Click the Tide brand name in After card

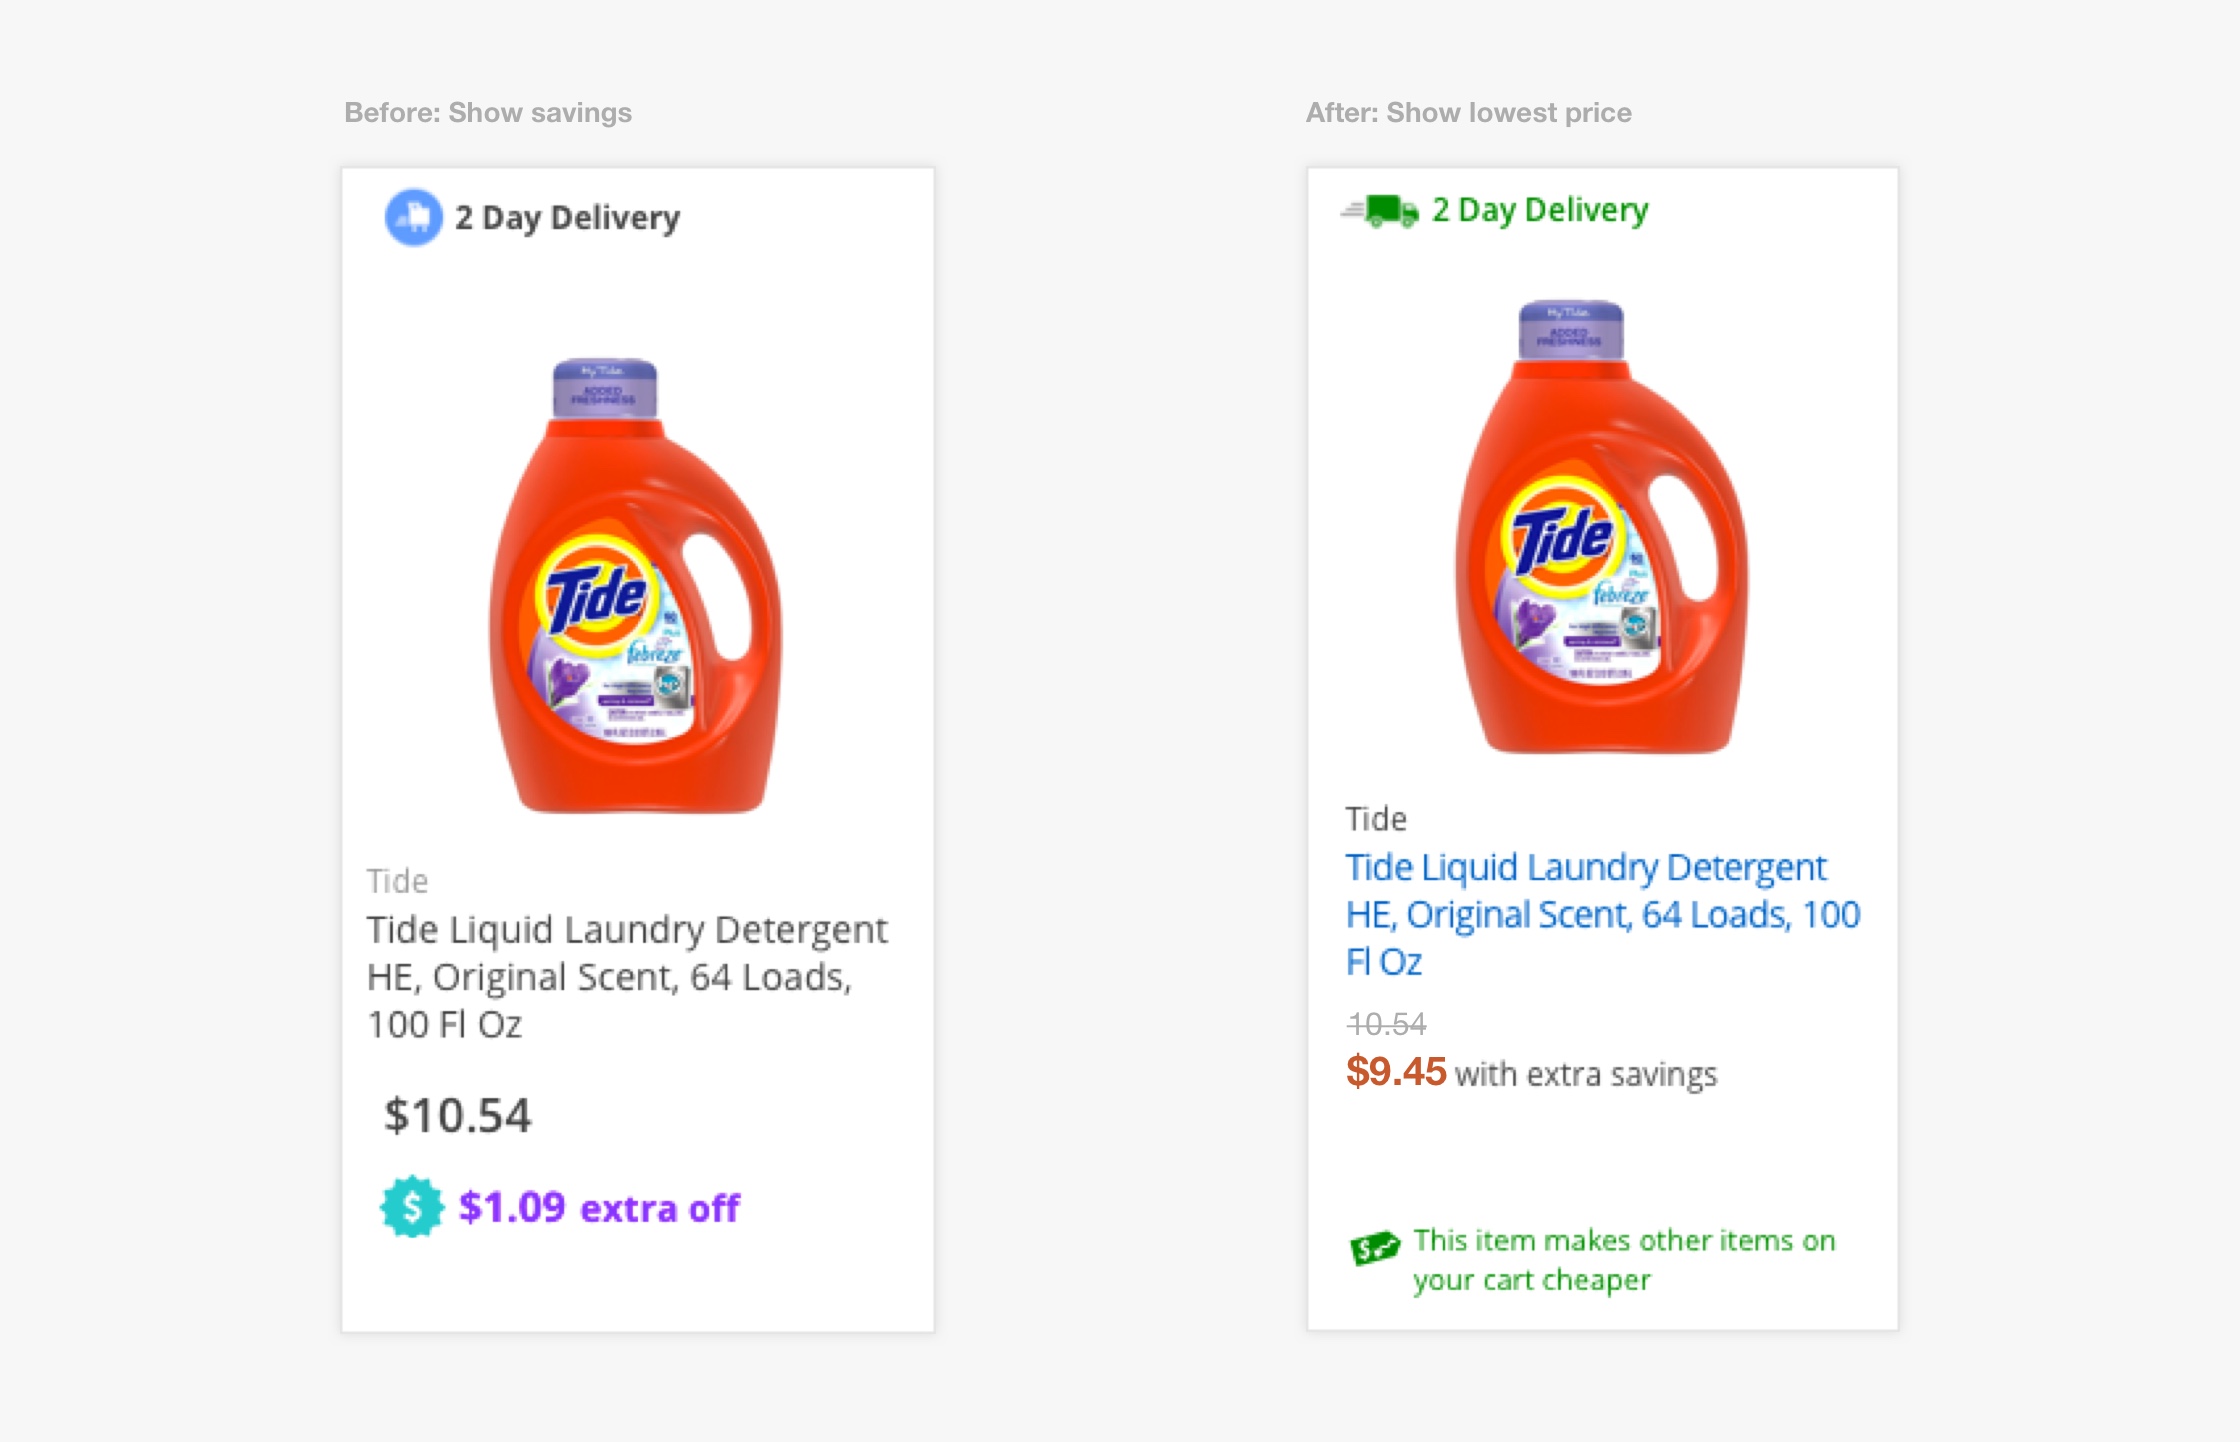click(1376, 819)
